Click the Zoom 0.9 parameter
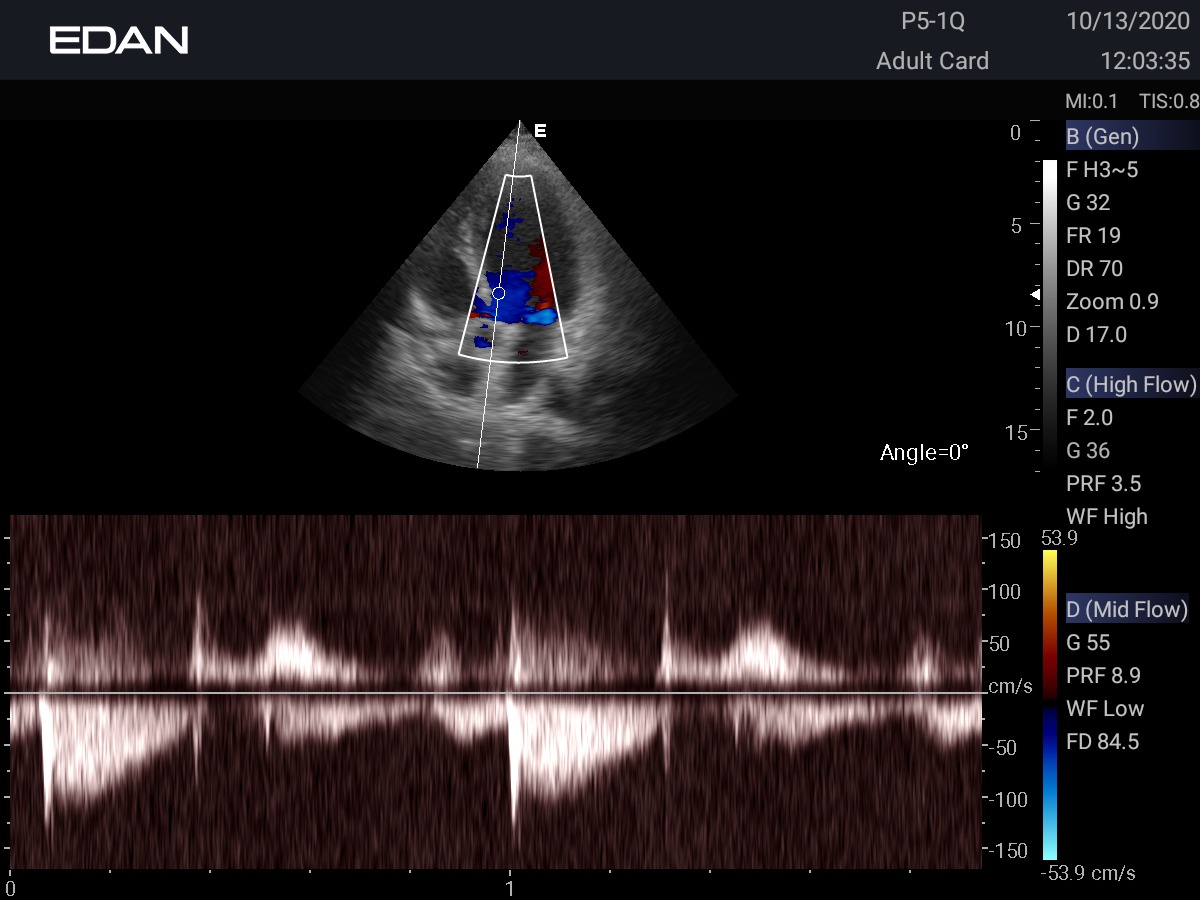The height and width of the screenshot is (900, 1200). 1112,301
